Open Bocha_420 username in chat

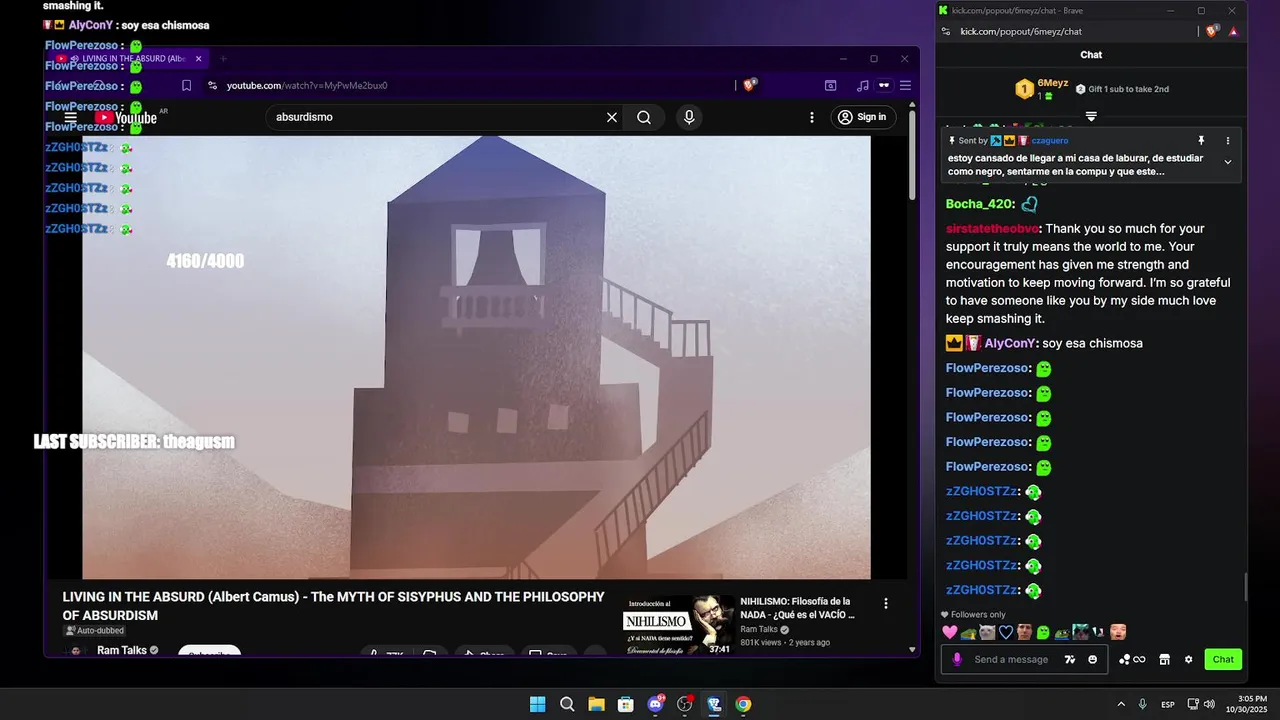point(980,204)
